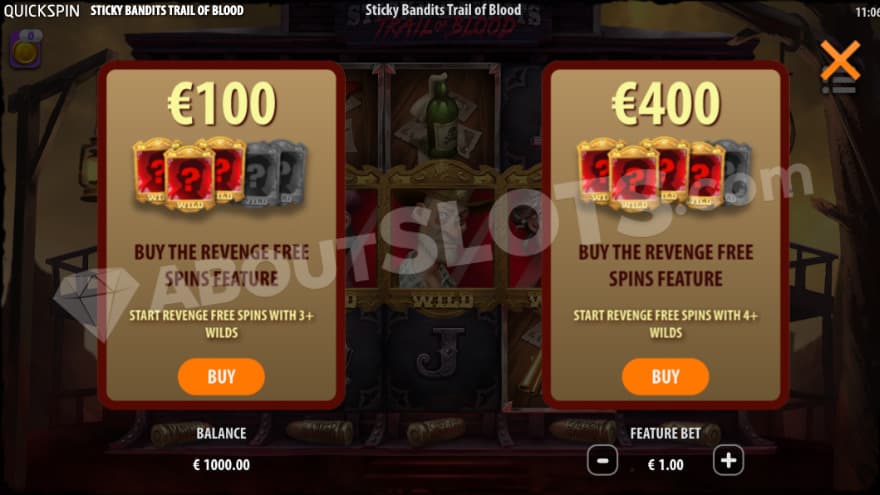This screenshot has height=495, width=880.
Task: Click the Sticky Bandits Trail of Blood title
Action: [443, 10]
